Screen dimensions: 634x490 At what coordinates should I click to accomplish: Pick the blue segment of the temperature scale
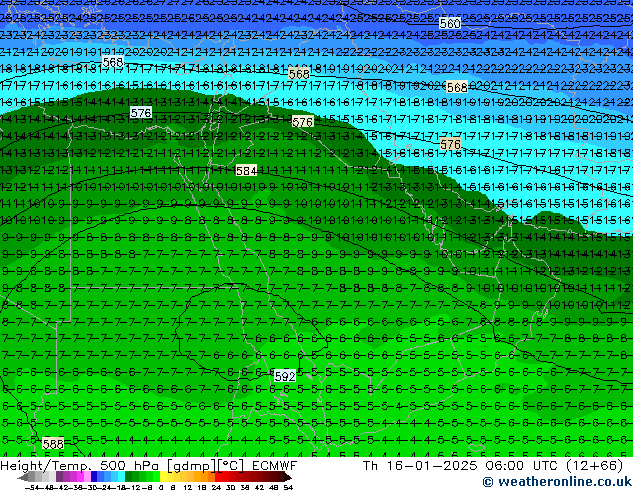pos(97,478)
